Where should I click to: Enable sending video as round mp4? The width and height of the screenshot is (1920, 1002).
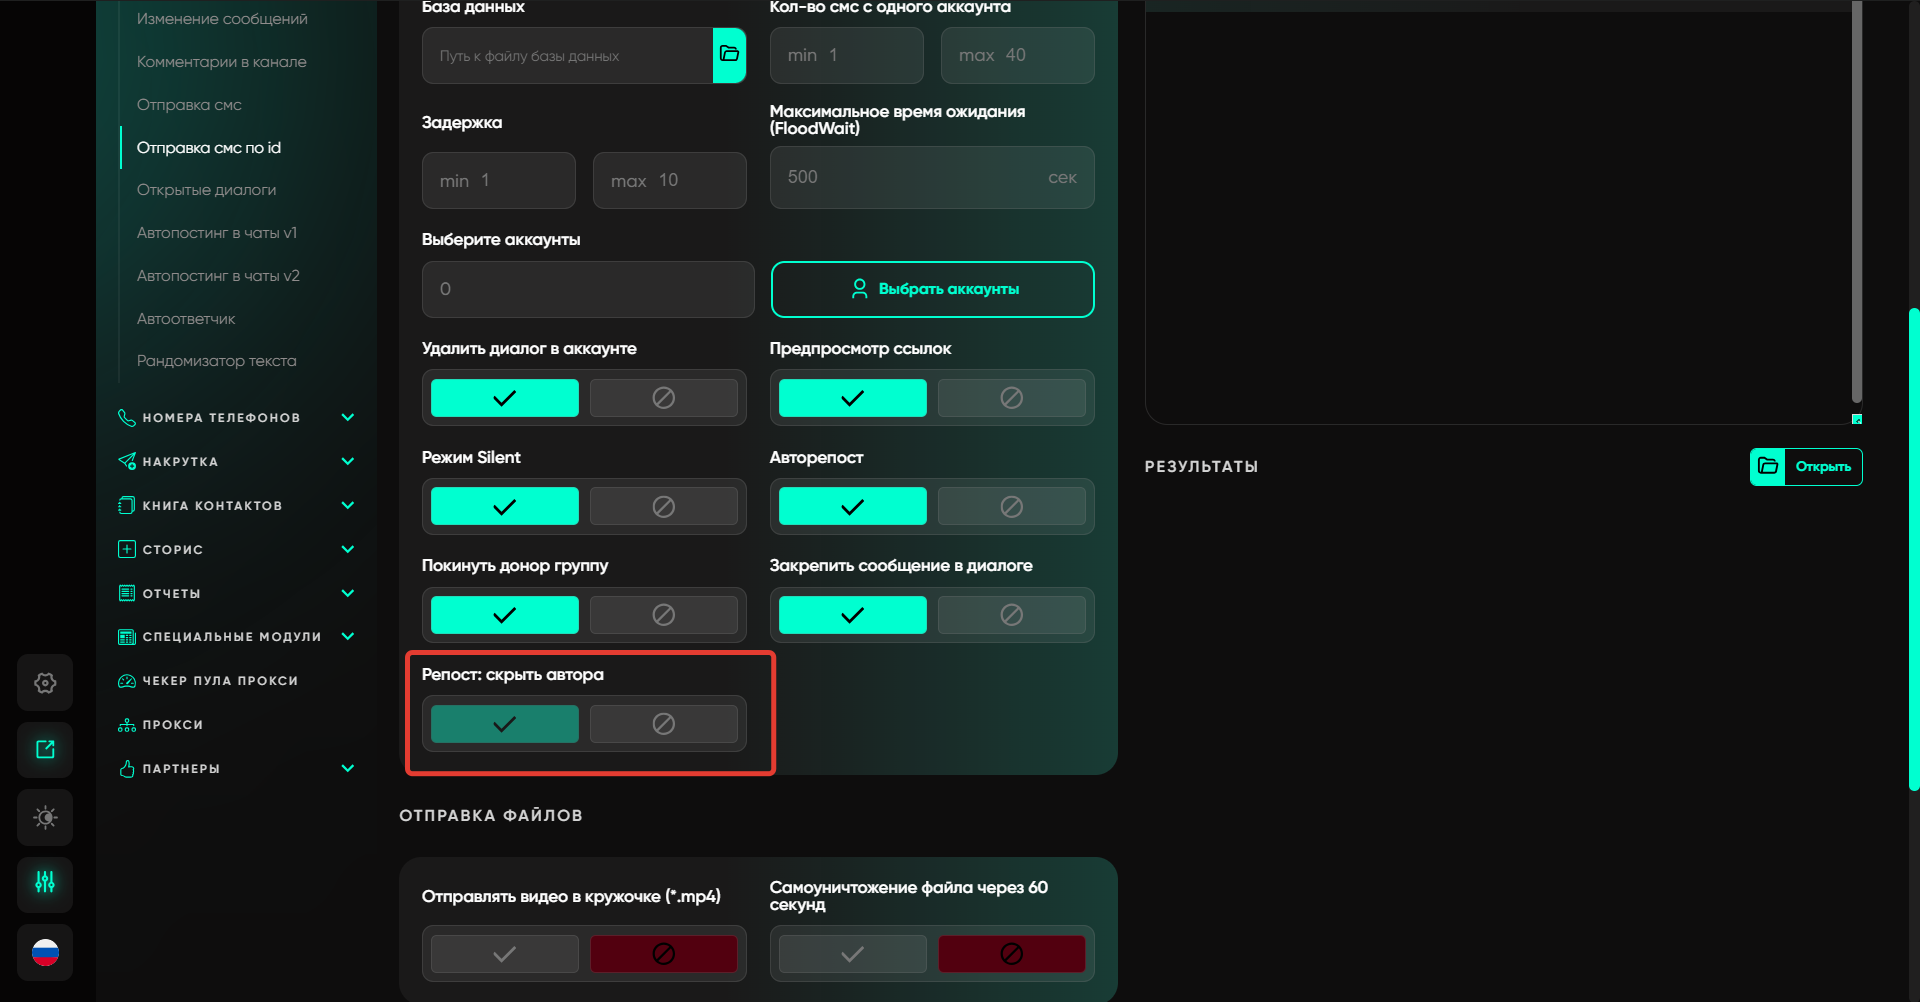[x=505, y=954]
